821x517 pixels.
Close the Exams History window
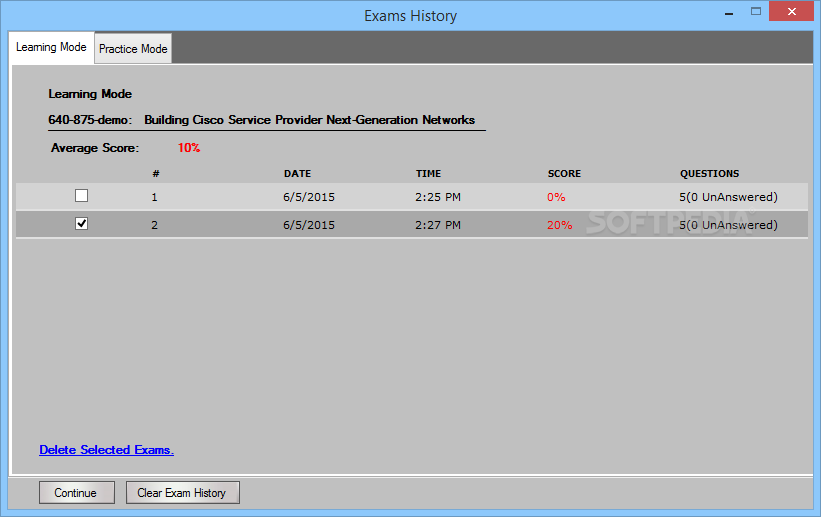792,11
